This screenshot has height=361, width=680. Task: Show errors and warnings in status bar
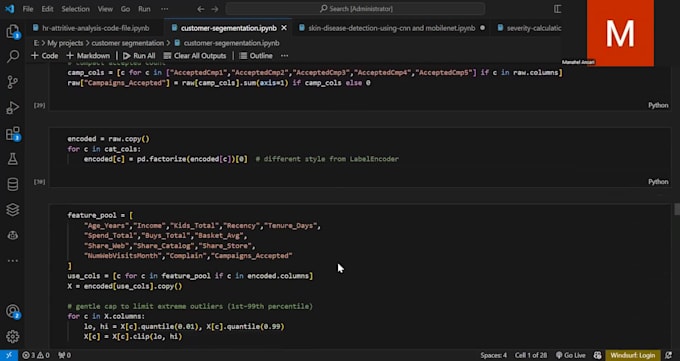point(36,355)
